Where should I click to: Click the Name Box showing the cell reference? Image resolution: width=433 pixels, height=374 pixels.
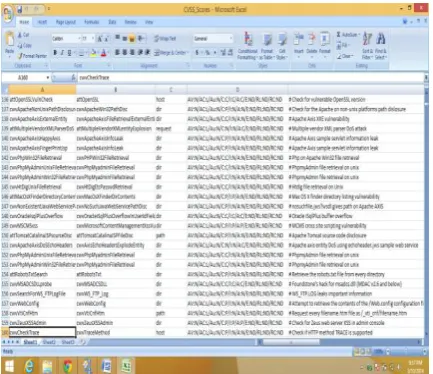[x=25, y=78]
